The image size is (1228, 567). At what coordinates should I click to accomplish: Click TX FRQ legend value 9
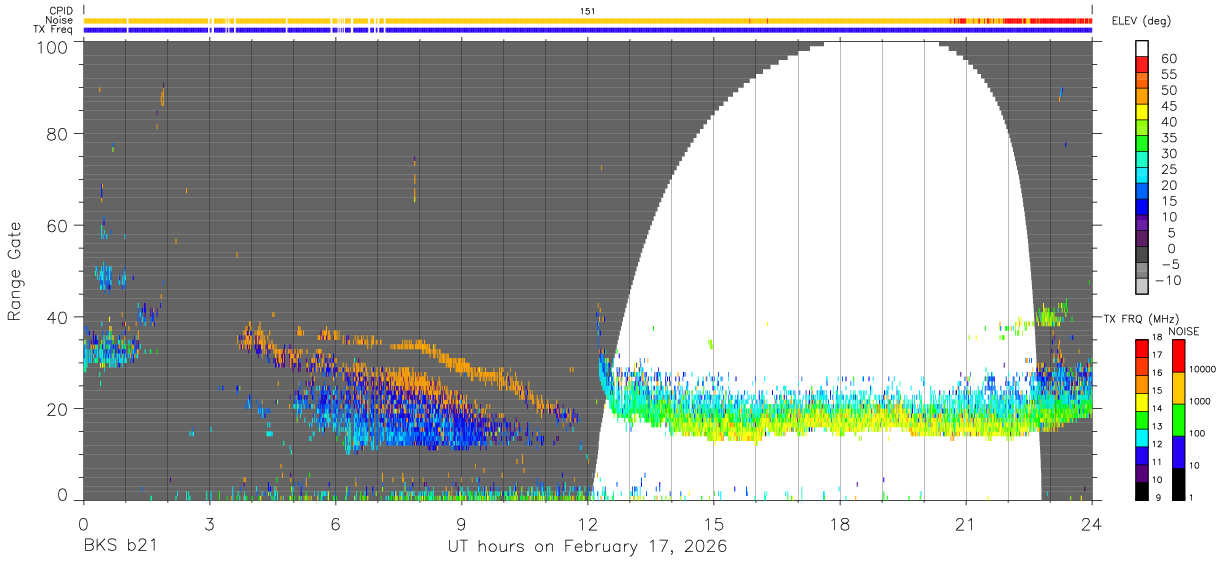point(1157,499)
